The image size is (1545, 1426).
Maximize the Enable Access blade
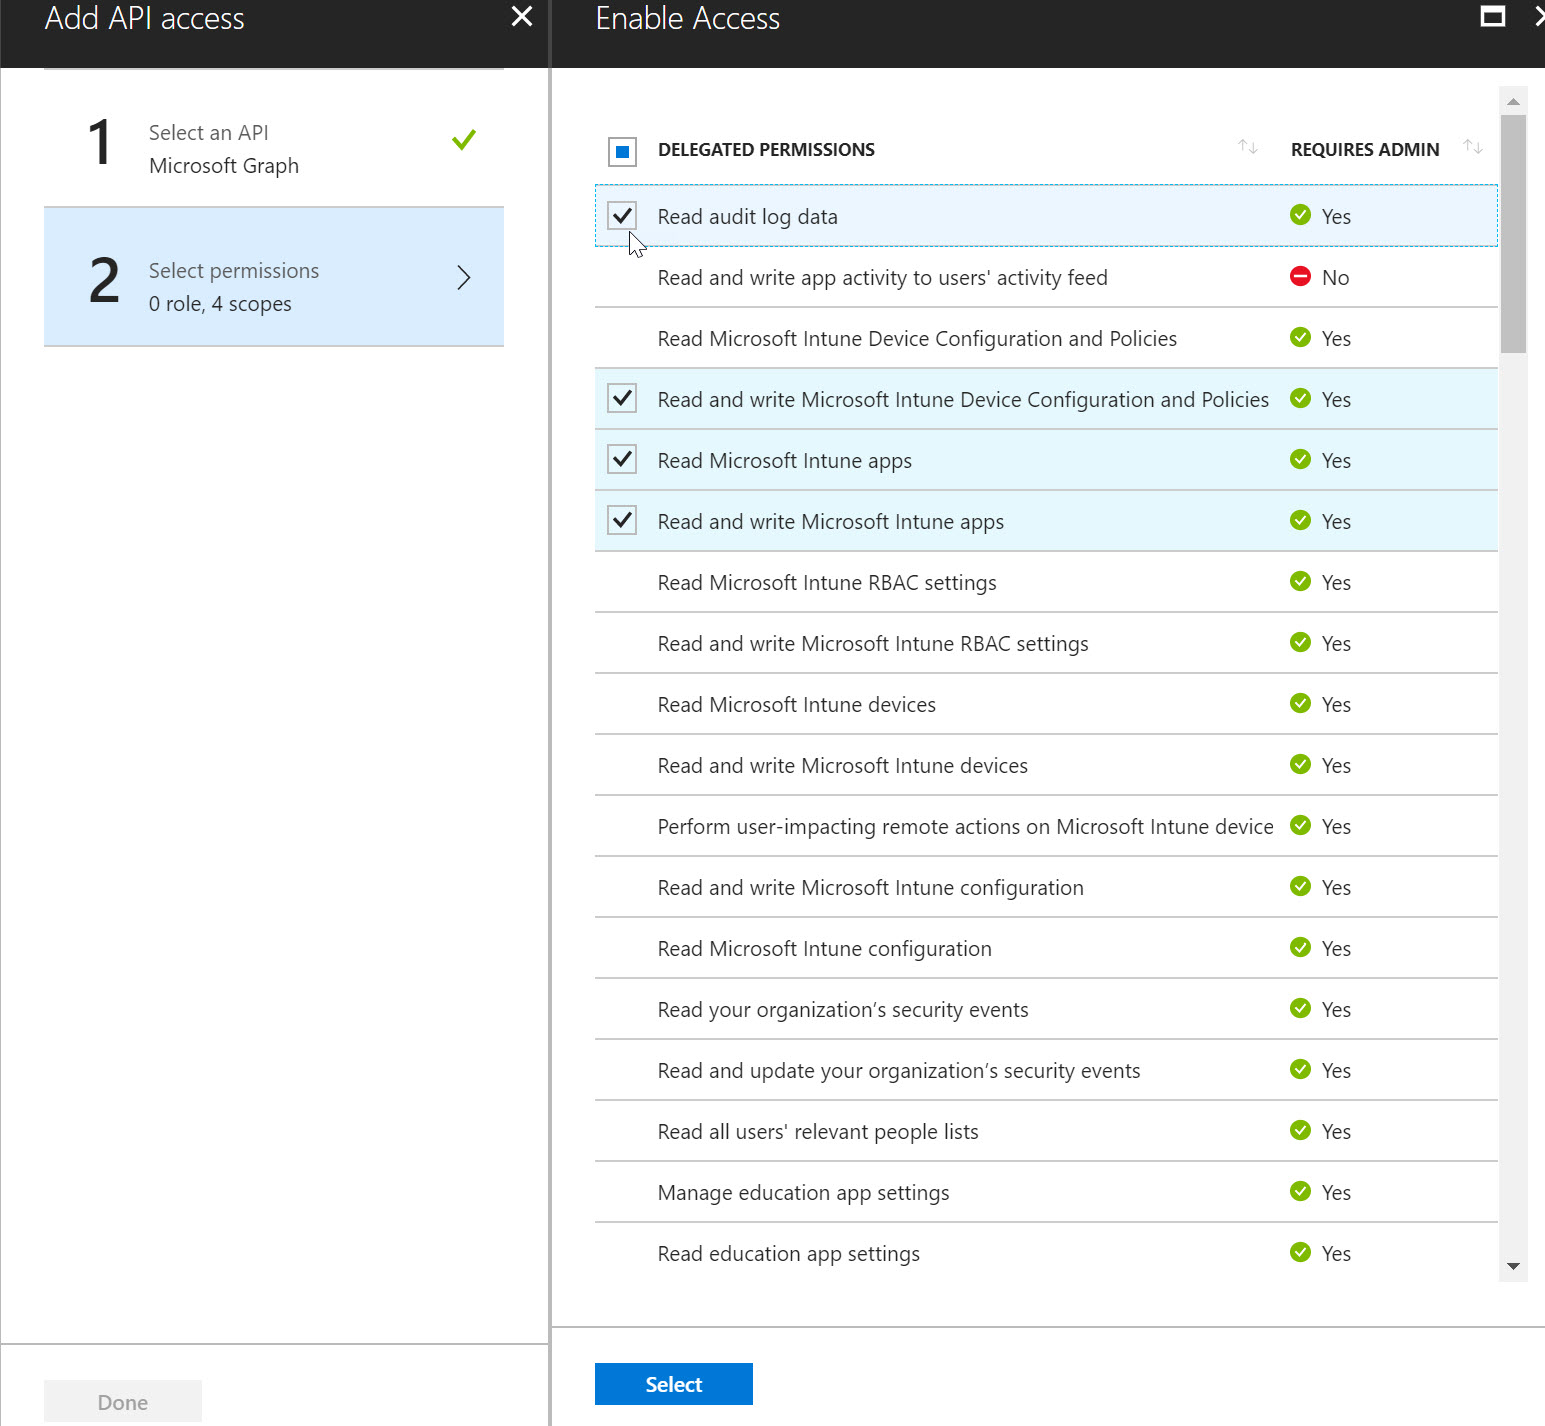click(1492, 17)
